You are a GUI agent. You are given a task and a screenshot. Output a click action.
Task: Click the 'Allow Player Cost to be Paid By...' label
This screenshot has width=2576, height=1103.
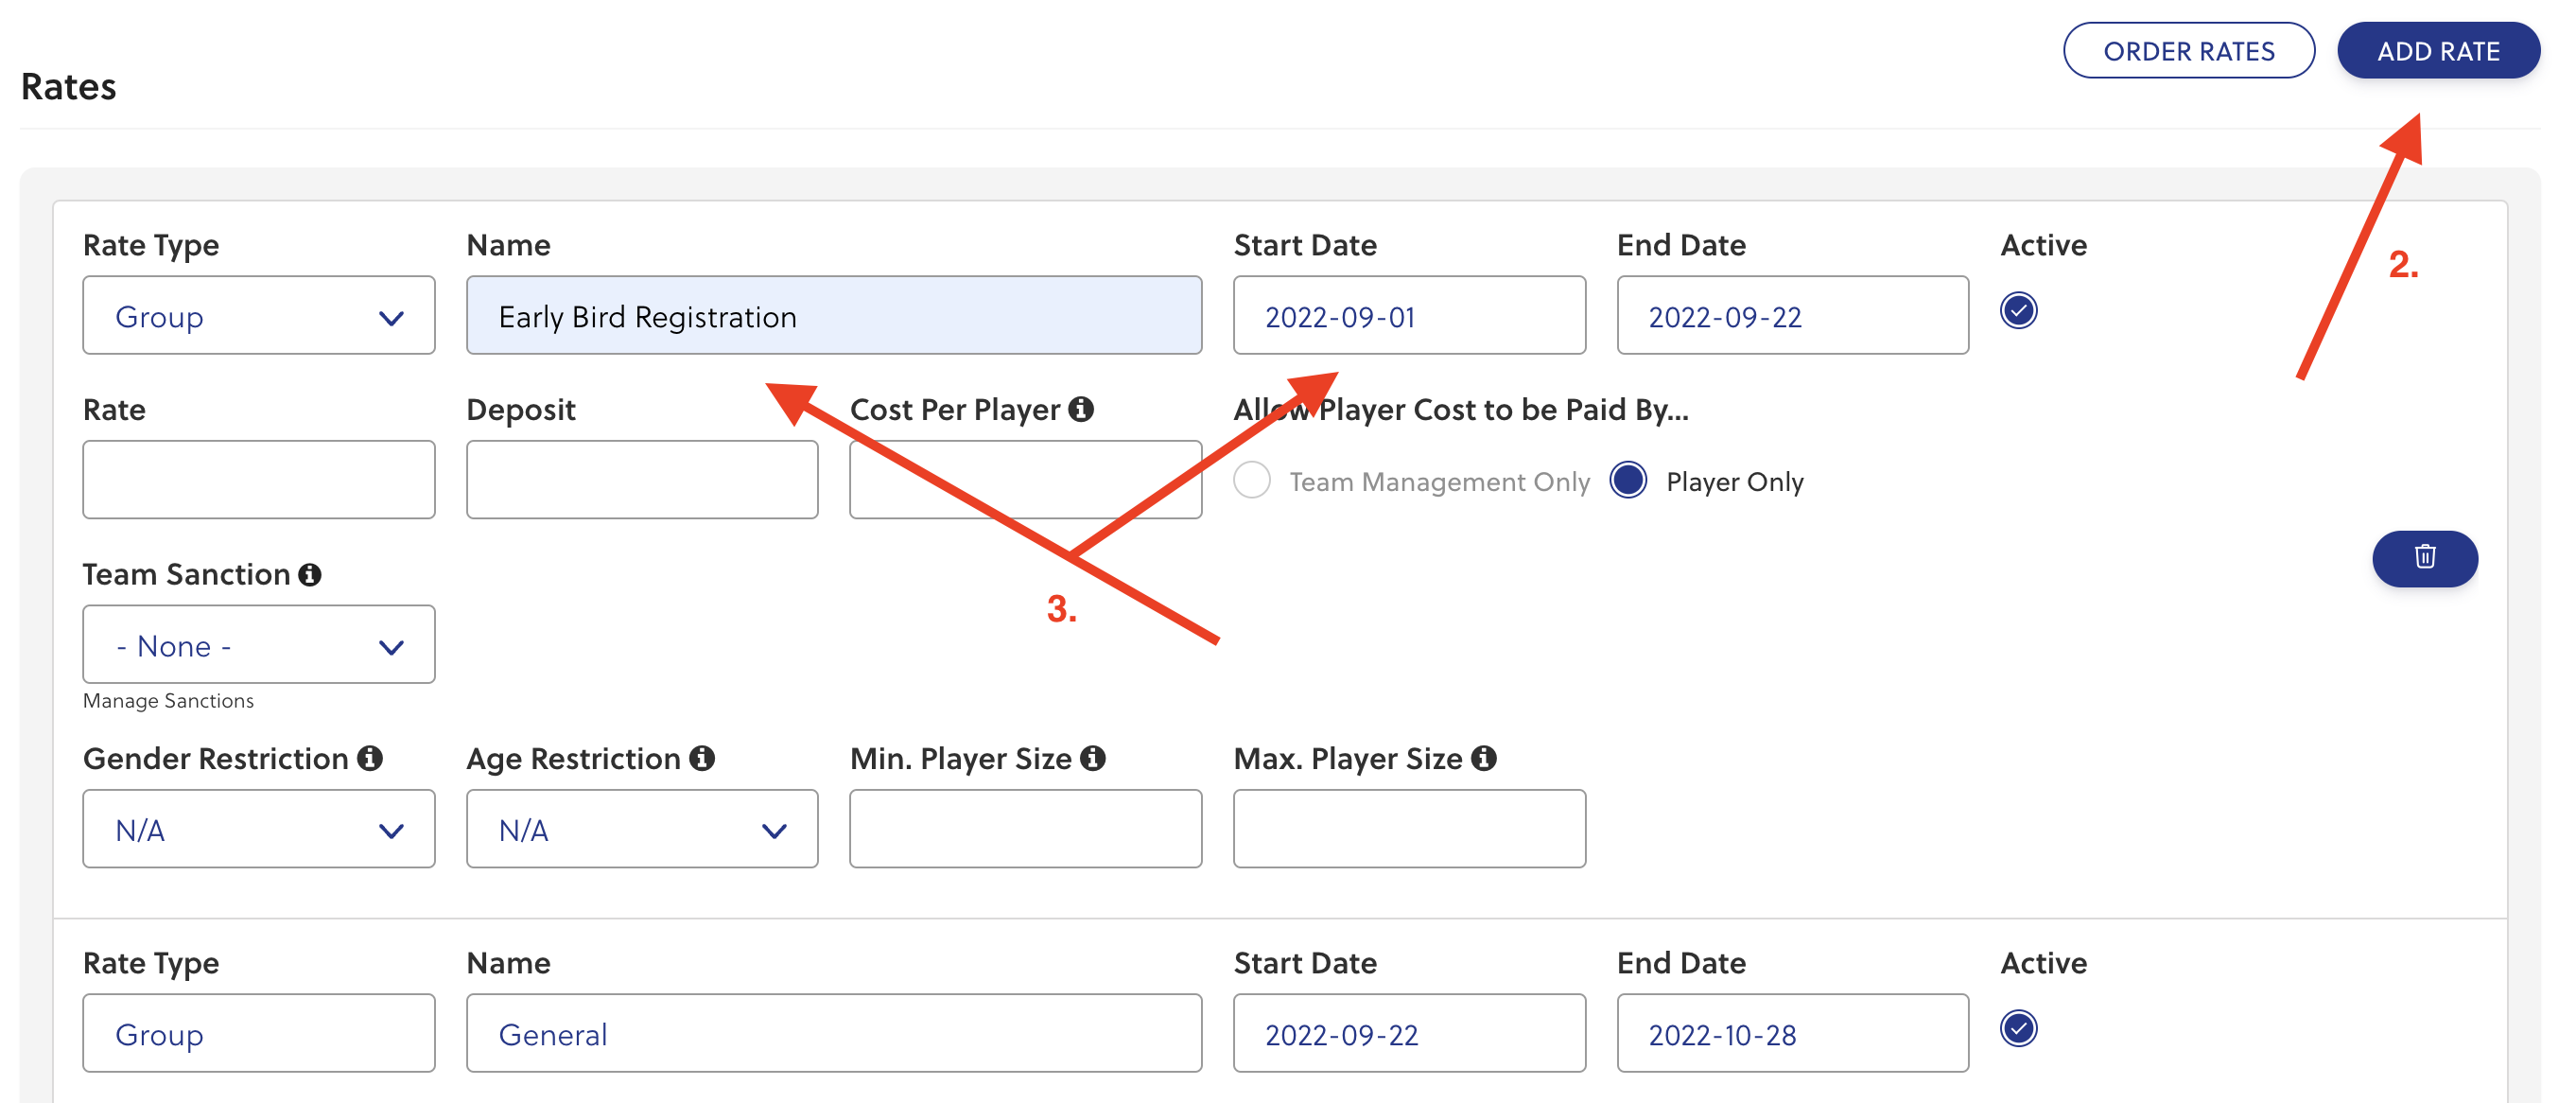[1461, 409]
